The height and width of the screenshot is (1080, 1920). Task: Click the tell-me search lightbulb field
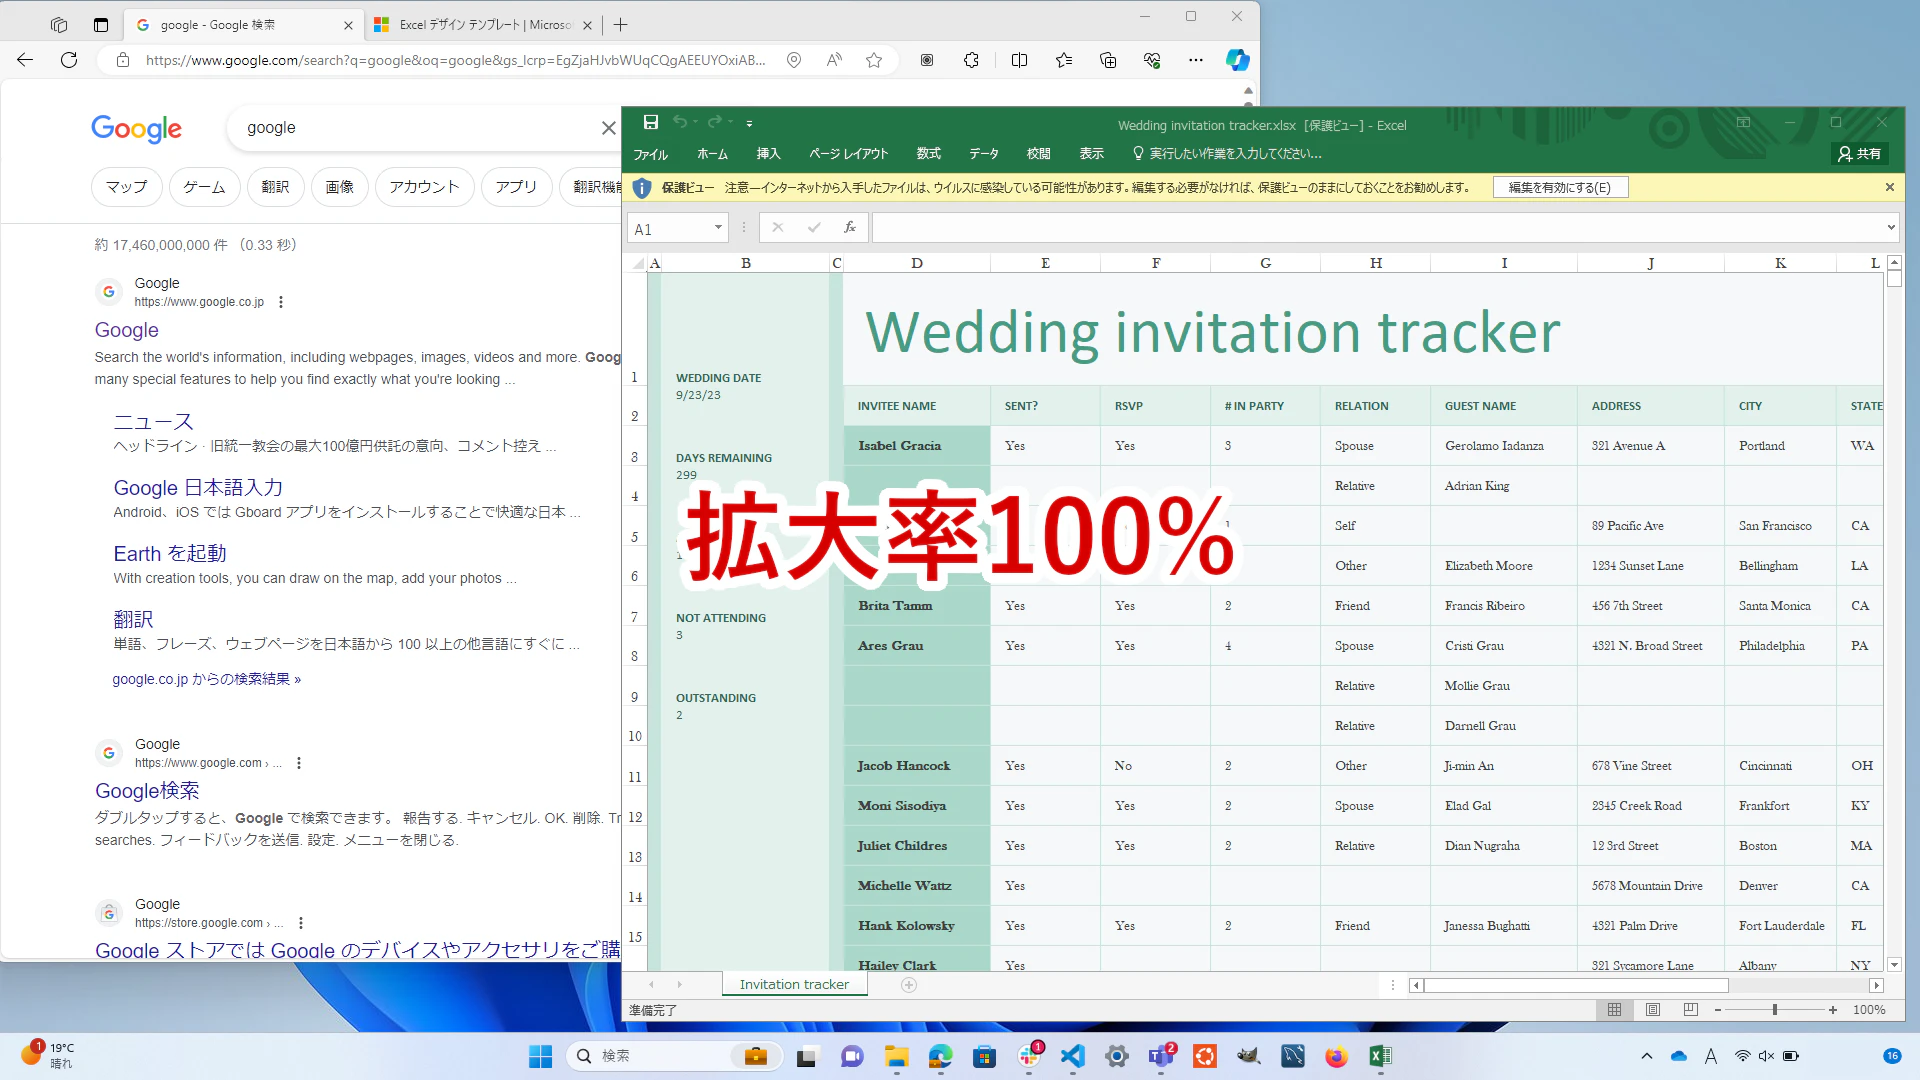[1227, 154]
